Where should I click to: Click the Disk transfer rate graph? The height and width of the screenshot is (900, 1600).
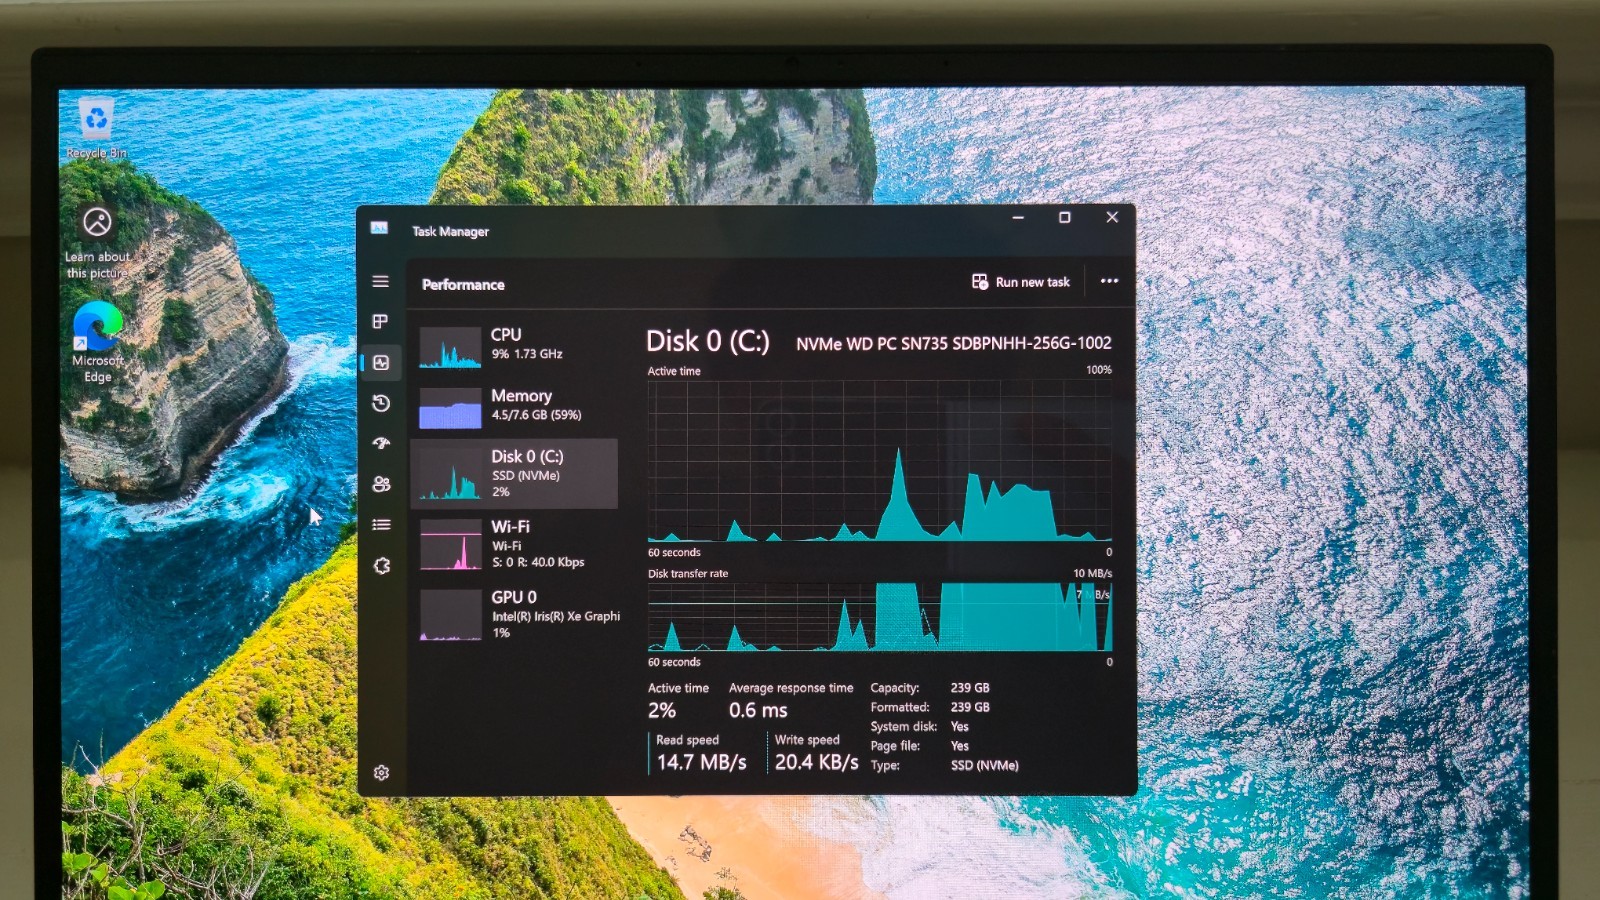coord(880,617)
